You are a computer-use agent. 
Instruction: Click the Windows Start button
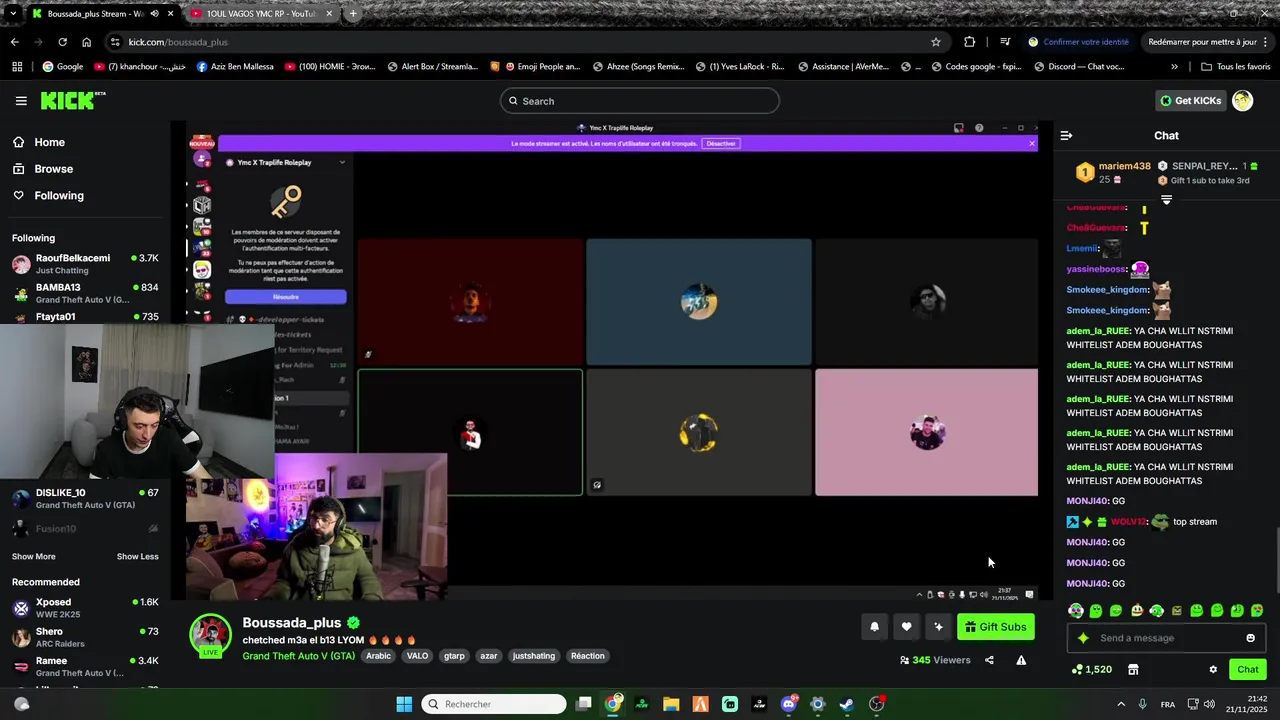tap(404, 704)
